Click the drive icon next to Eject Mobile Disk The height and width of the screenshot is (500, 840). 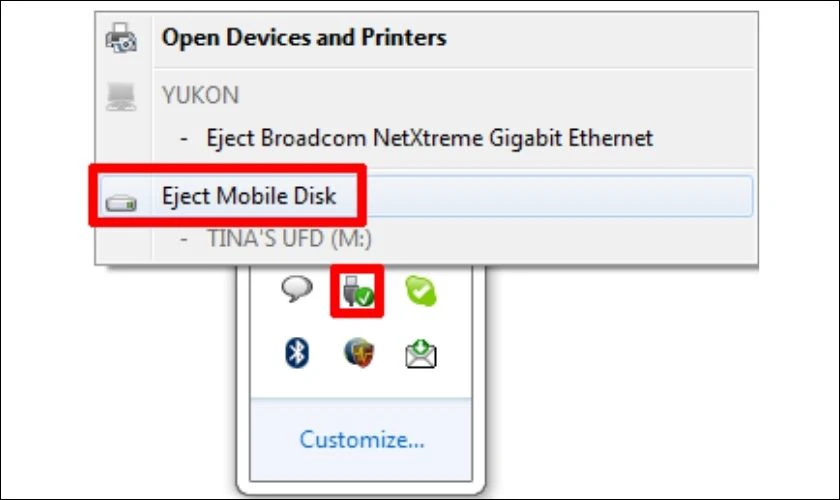[x=121, y=199]
